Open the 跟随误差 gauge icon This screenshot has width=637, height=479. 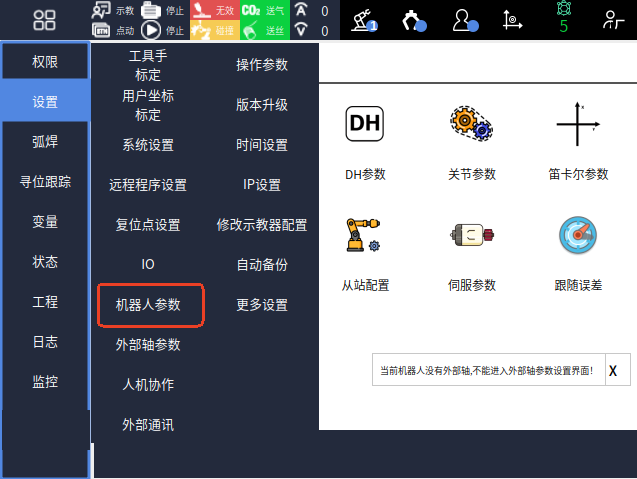pos(577,236)
